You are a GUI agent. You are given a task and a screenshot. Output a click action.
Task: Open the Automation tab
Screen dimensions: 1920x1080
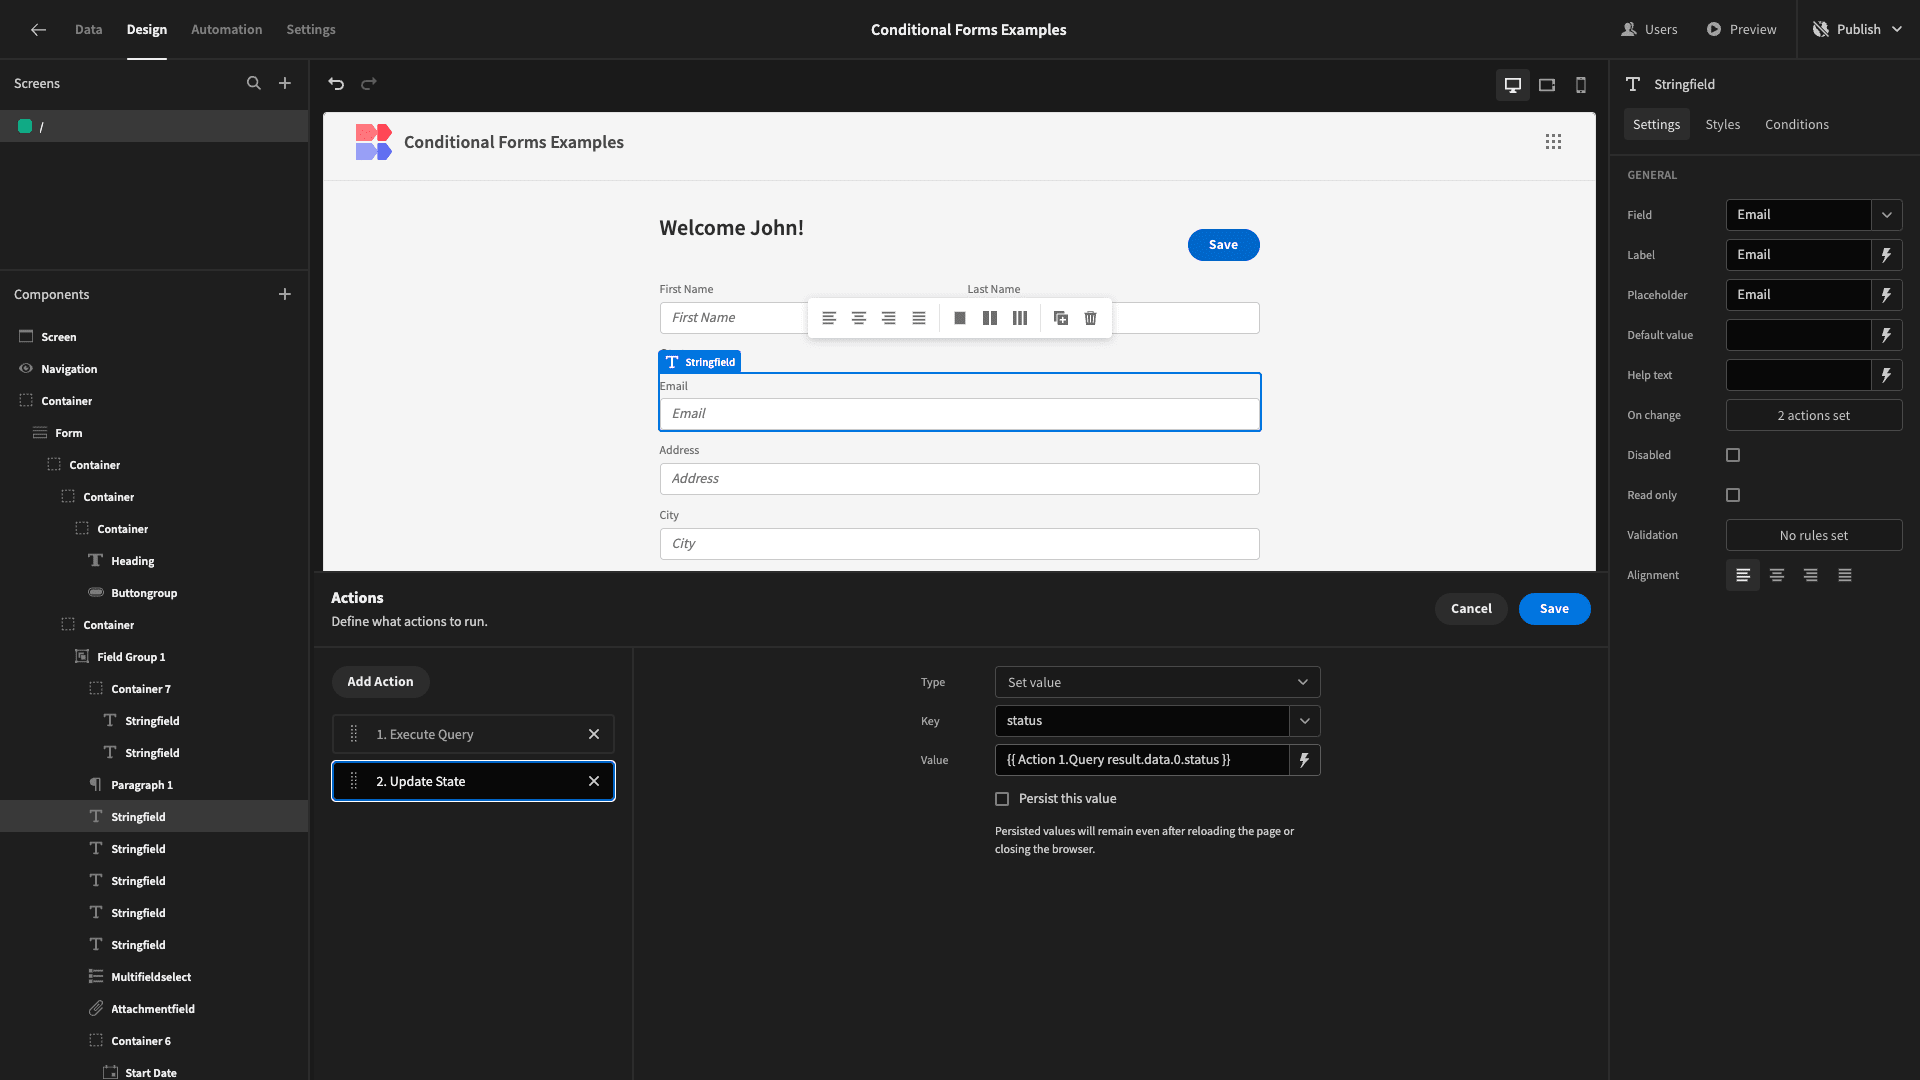[227, 30]
